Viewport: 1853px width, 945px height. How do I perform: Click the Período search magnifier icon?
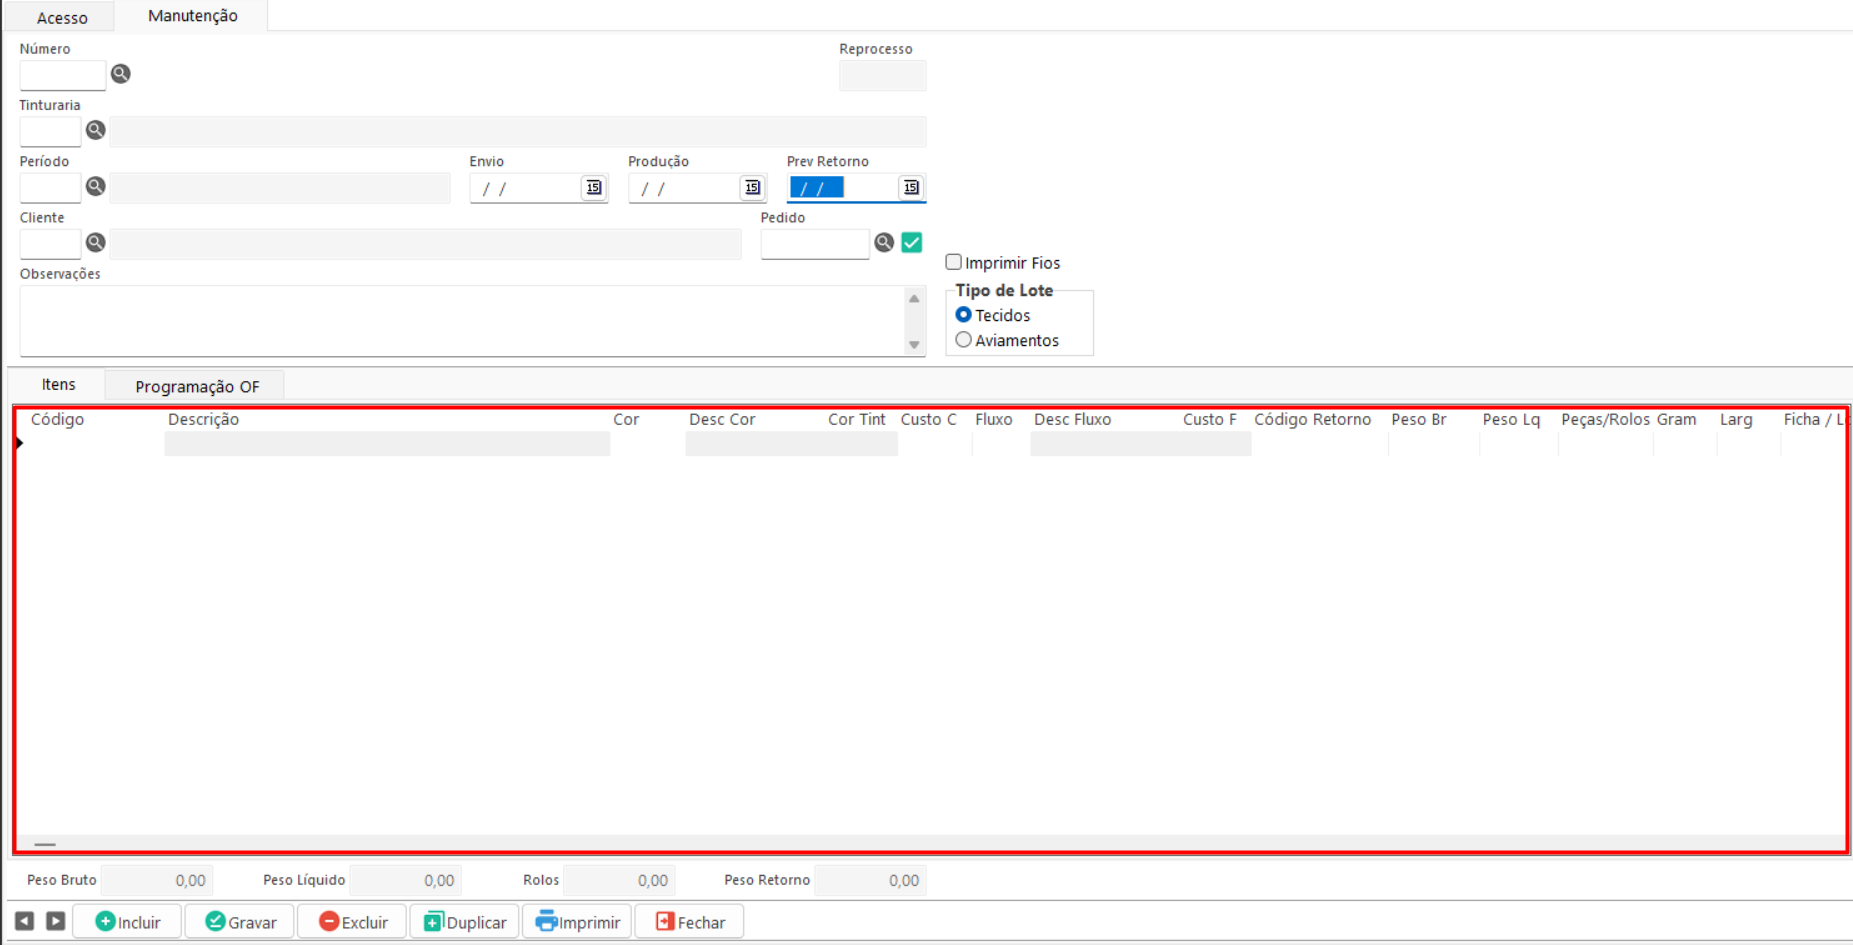(95, 186)
